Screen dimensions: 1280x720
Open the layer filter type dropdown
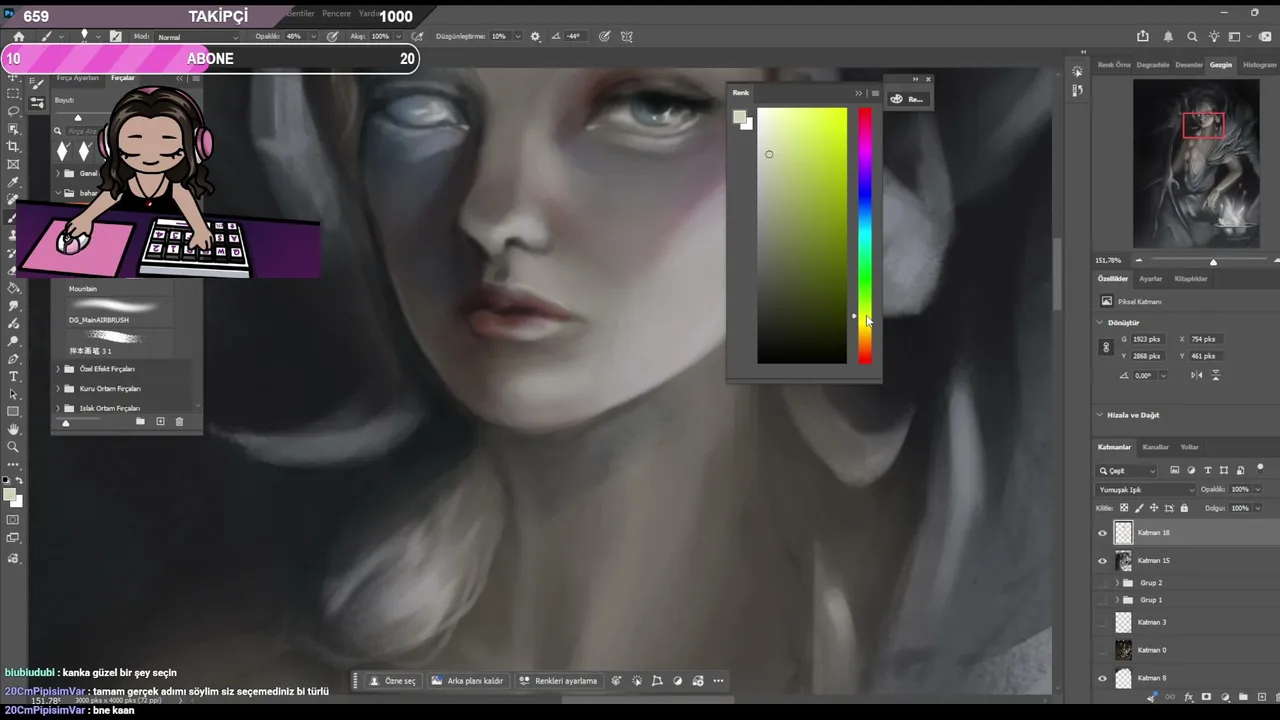(1127, 471)
